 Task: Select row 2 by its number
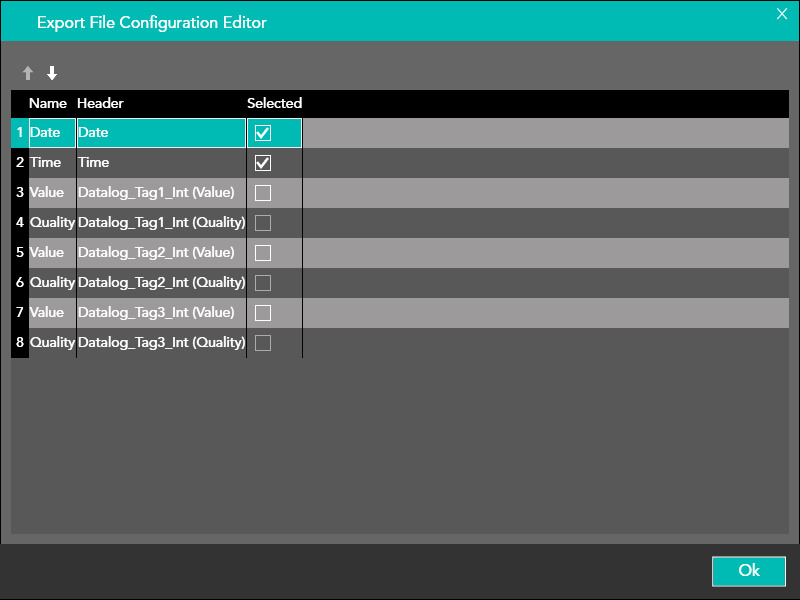pyautogui.click(x=20, y=162)
